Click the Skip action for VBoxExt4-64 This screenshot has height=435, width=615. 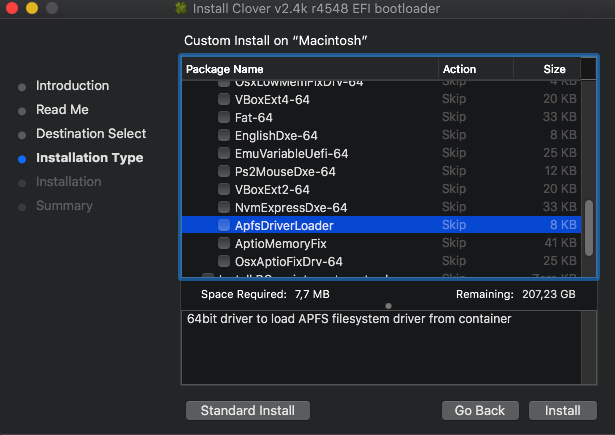click(454, 99)
